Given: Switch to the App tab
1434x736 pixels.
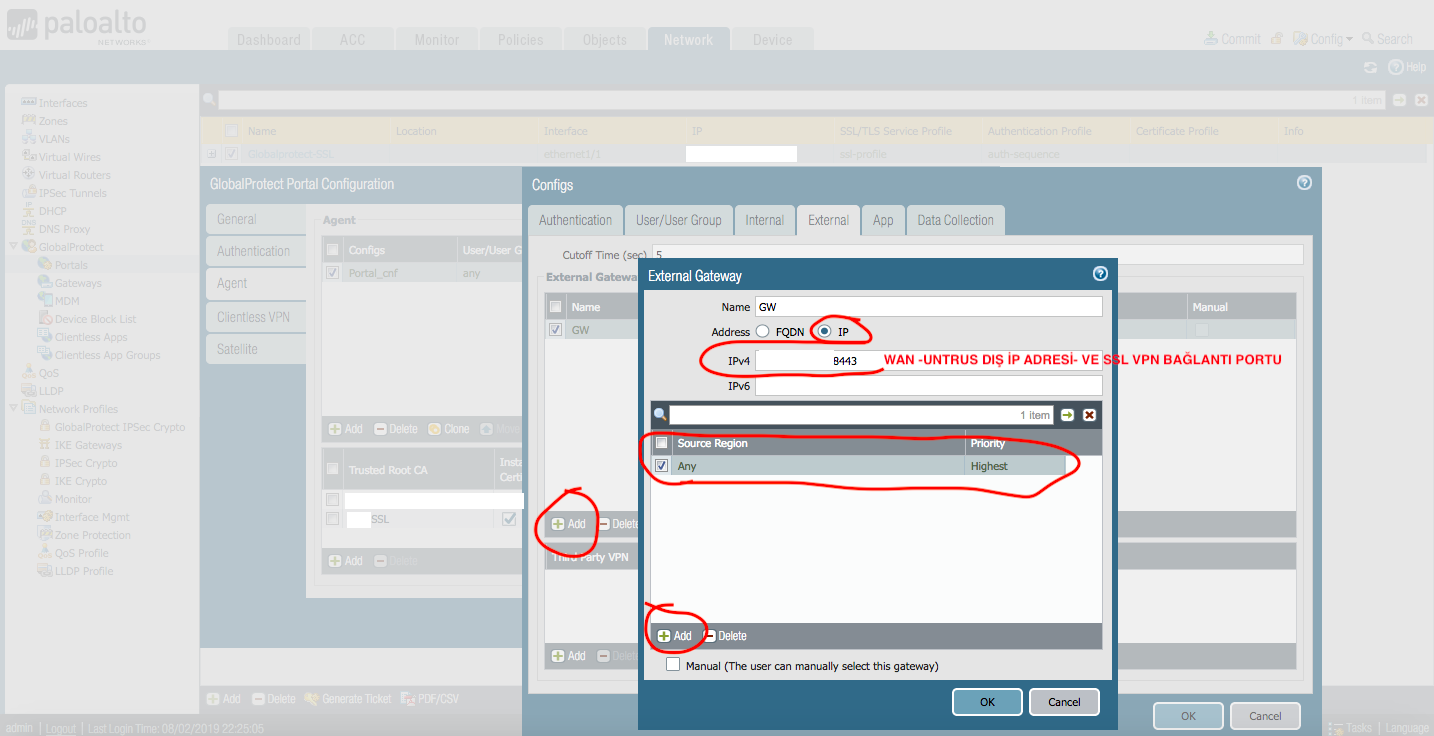Looking at the screenshot, I should coord(883,220).
